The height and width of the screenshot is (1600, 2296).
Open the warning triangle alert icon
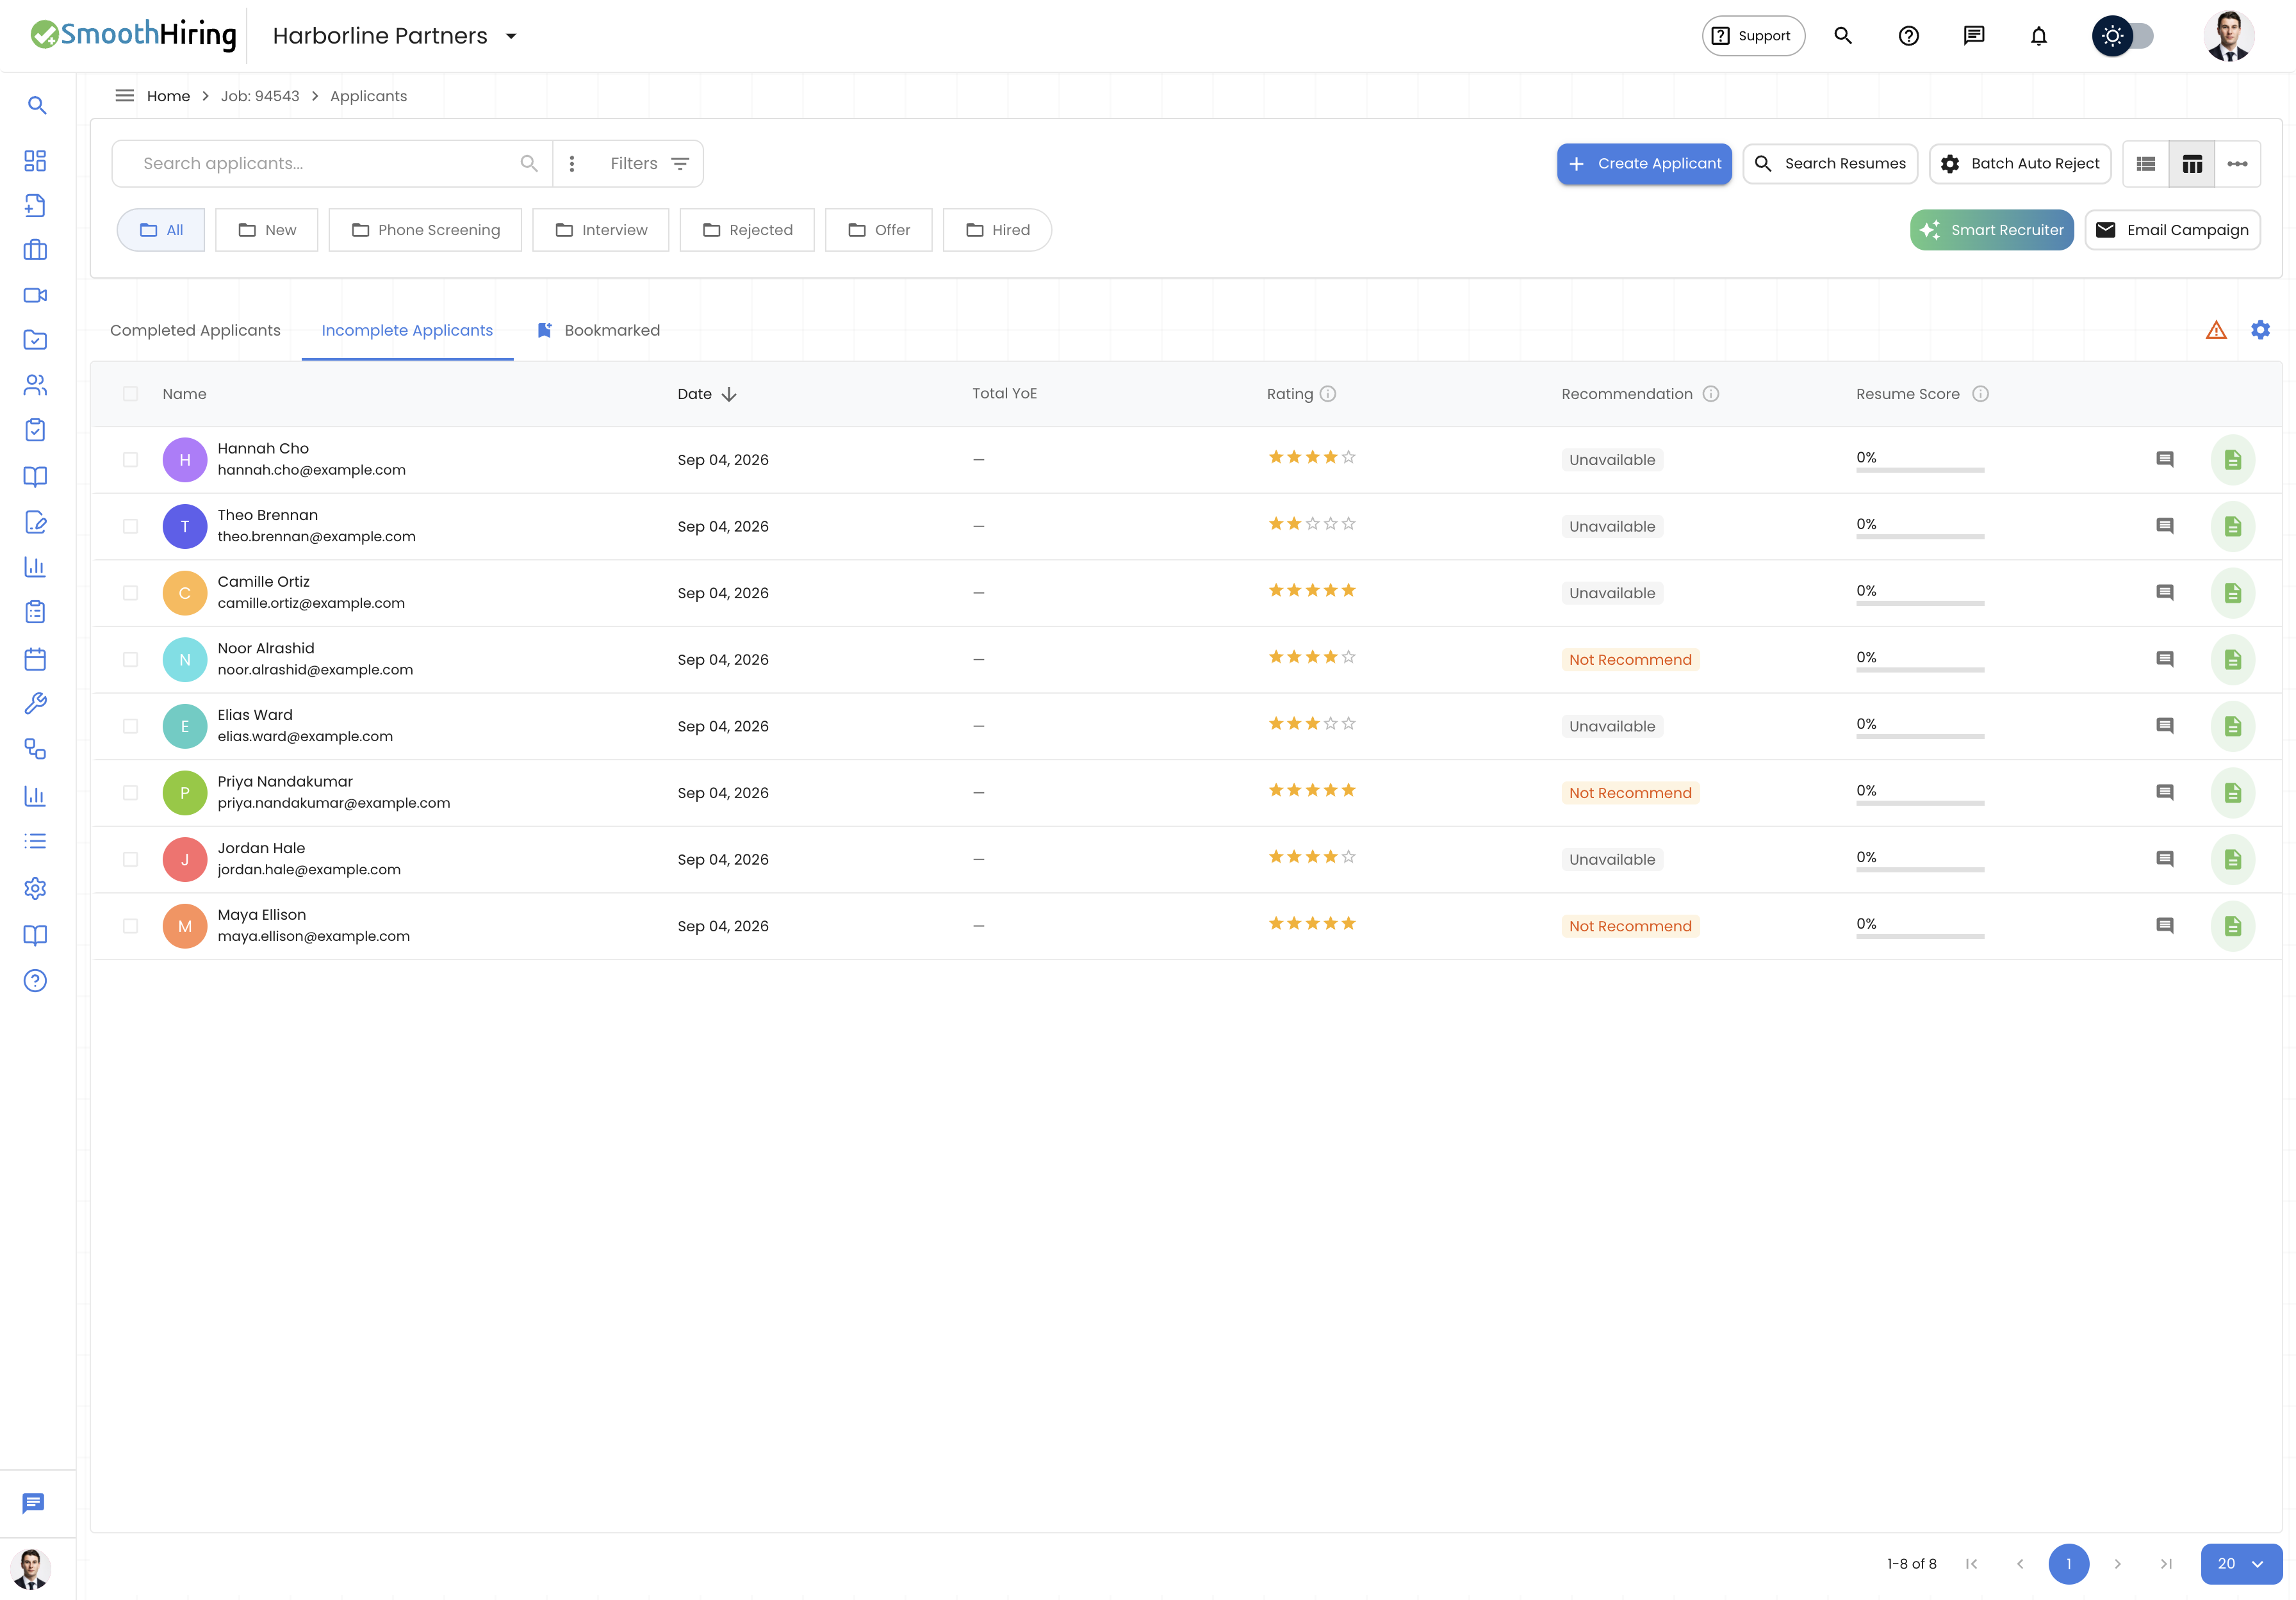pos(2216,330)
